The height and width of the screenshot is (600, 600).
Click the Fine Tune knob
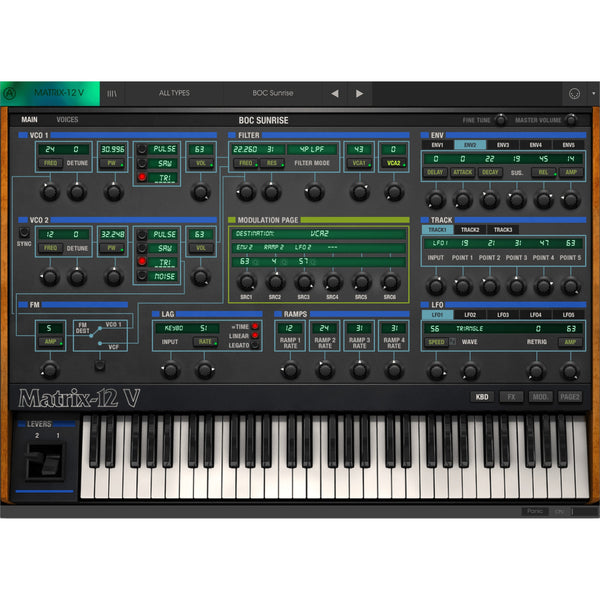497,120
